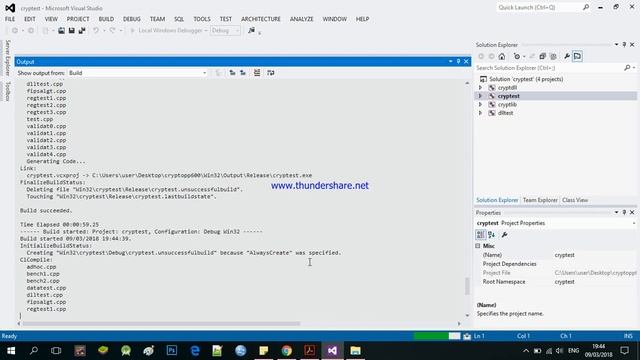This screenshot has width=640, height=360.
Task: Open the FILE menu
Action: click(10, 19)
